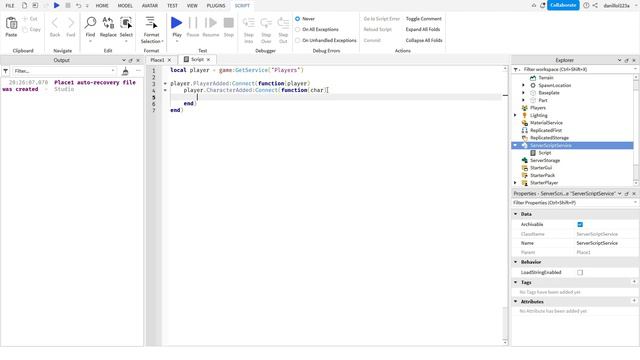The image size is (640, 360).
Task: Expand the Part tree node
Action: 524,100
